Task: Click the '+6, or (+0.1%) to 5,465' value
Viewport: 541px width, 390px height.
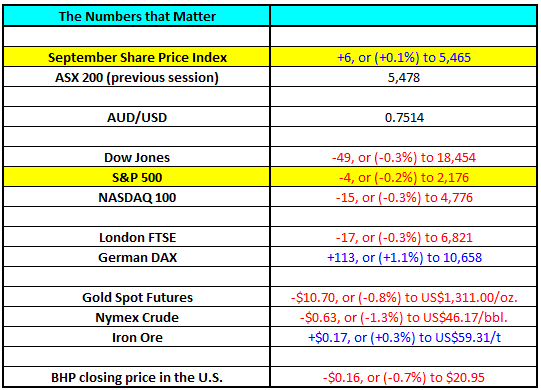Action: [x=404, y=57]
